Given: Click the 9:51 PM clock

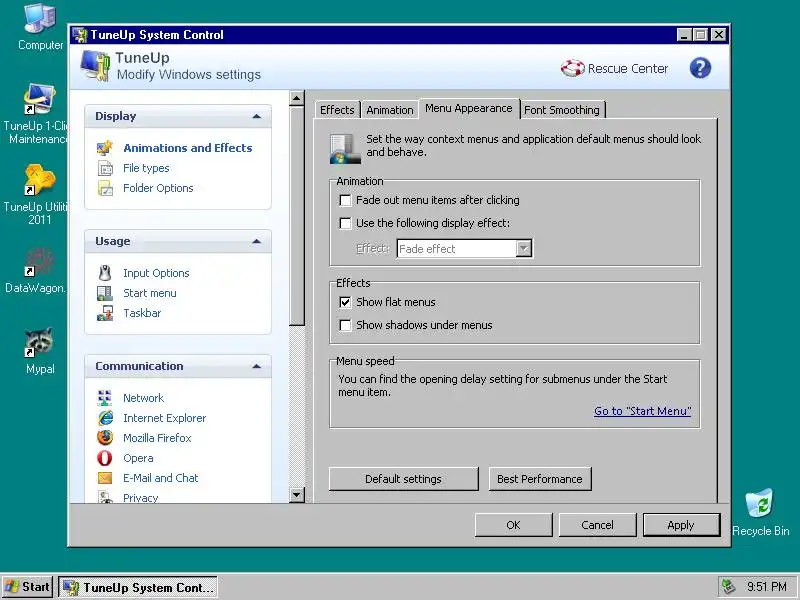Looking at the screenshot, I should point(767,587).
